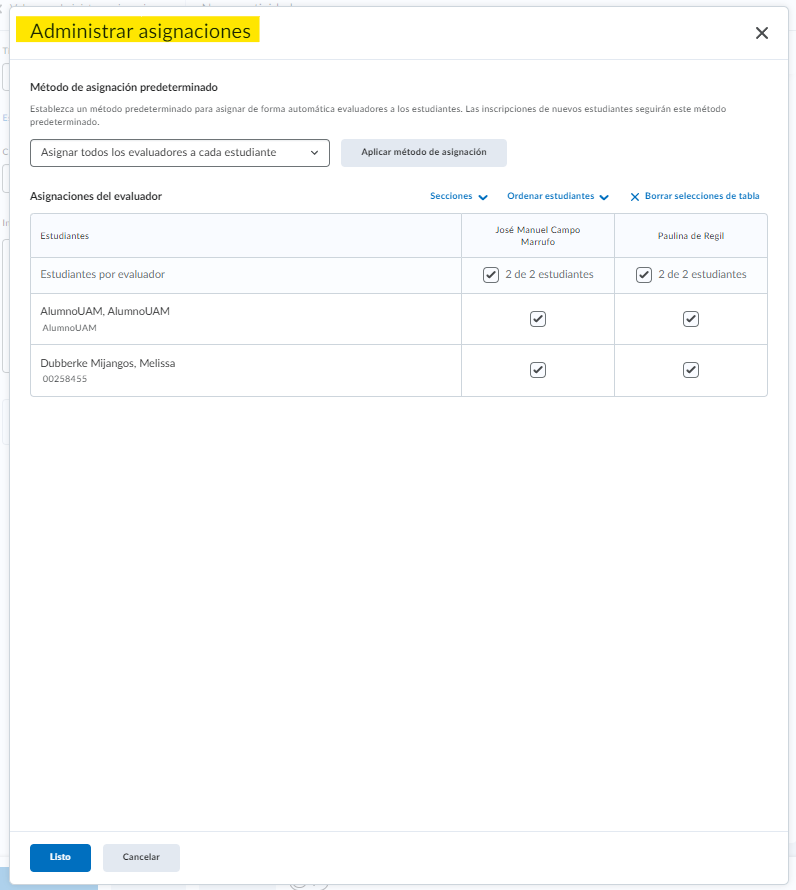Click the chevron arrow next to Secciones

click(x=483, y=197)
